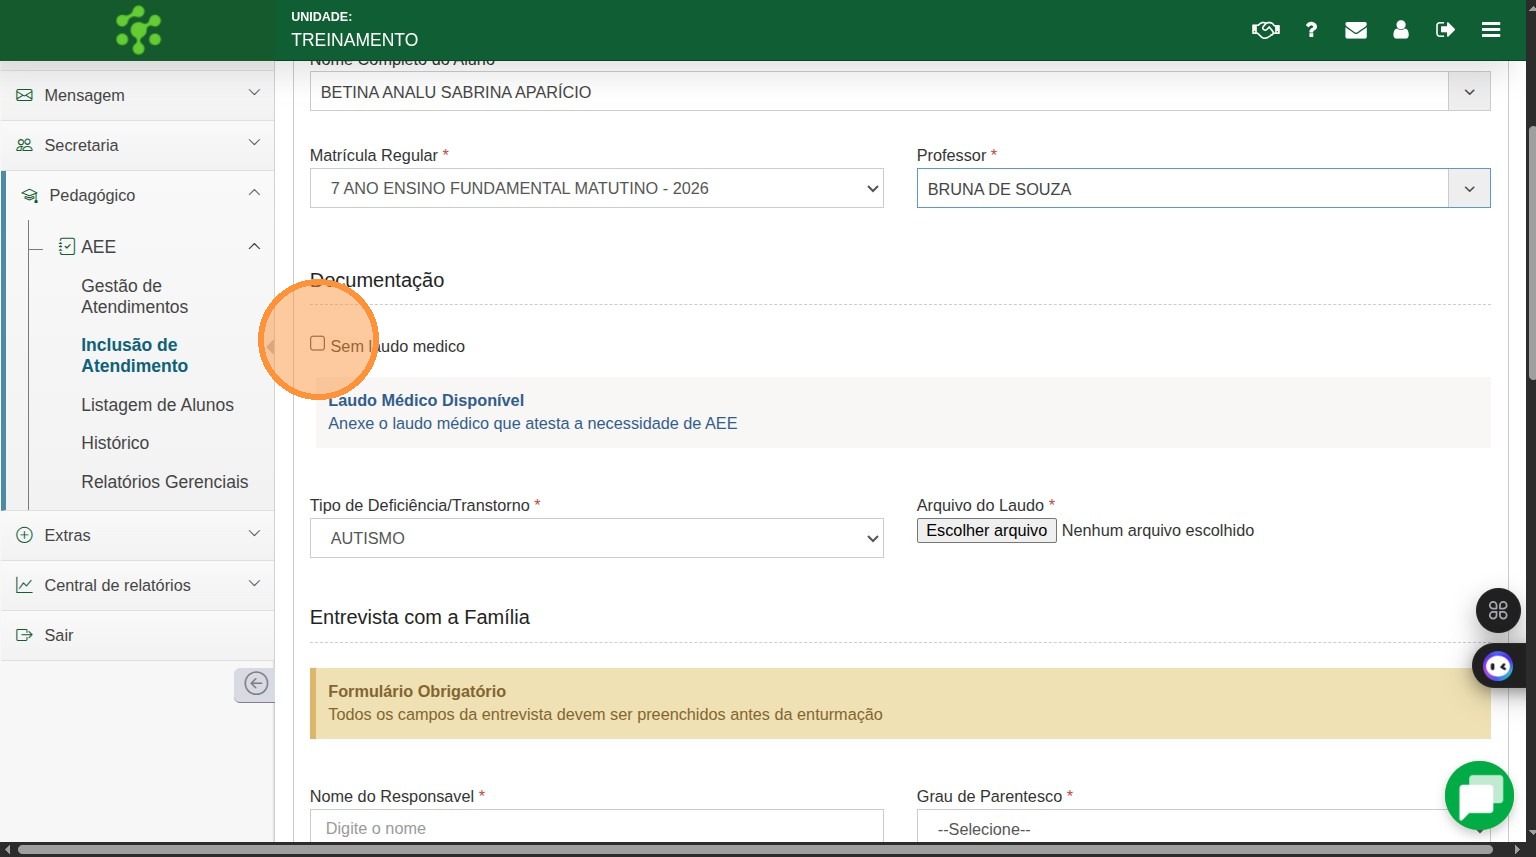Click the Nome do Responsavel input field
The image size is (1536, 857).
[x=597, y=826]
